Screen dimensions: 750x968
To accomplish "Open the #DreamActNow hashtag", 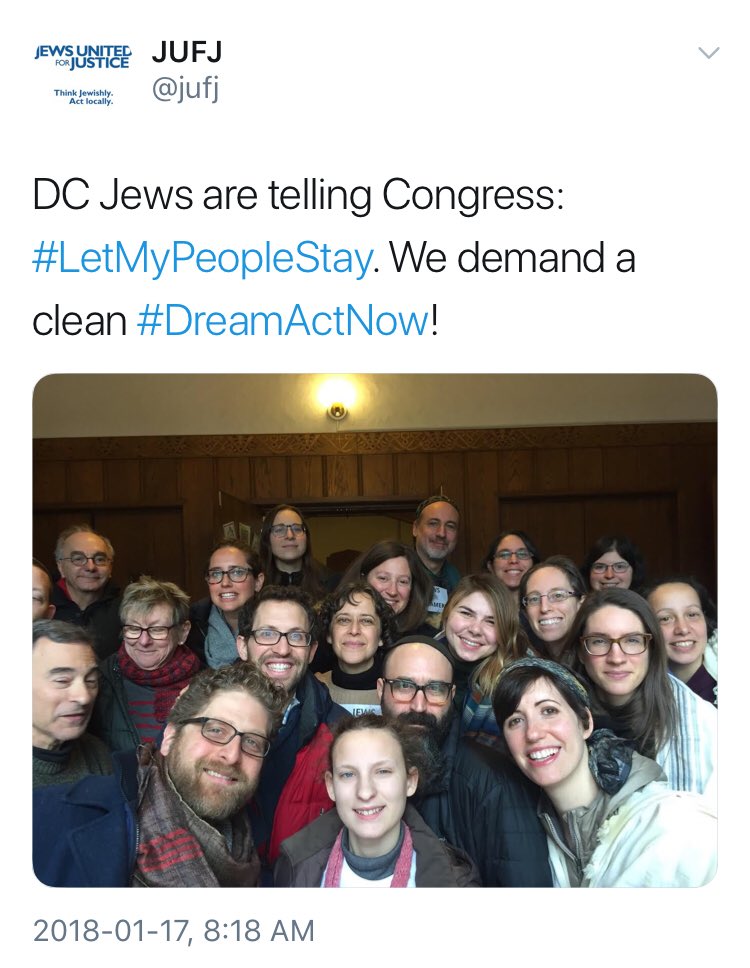I will point(283,320).
